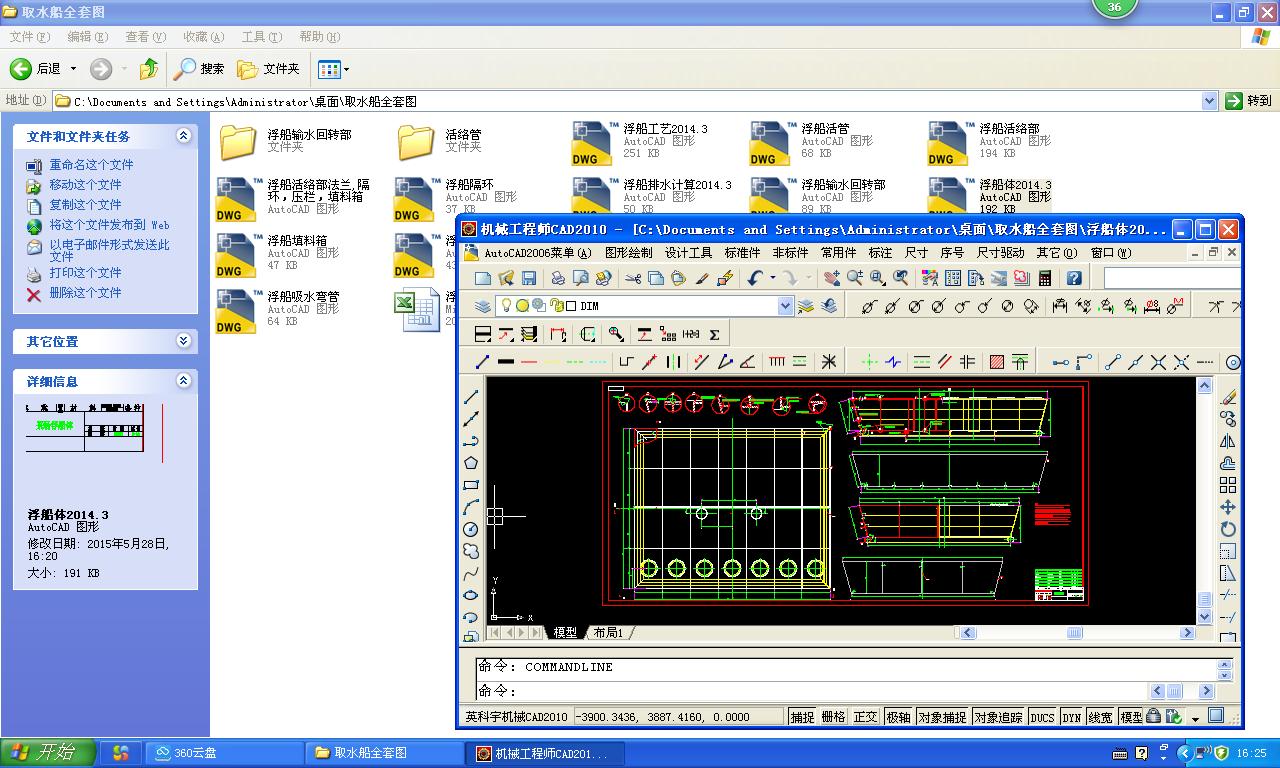Switch to the 布局1 layout tab
This screenshot has width=1280, height=768.
pyautogui.click(x=608, y=632)
